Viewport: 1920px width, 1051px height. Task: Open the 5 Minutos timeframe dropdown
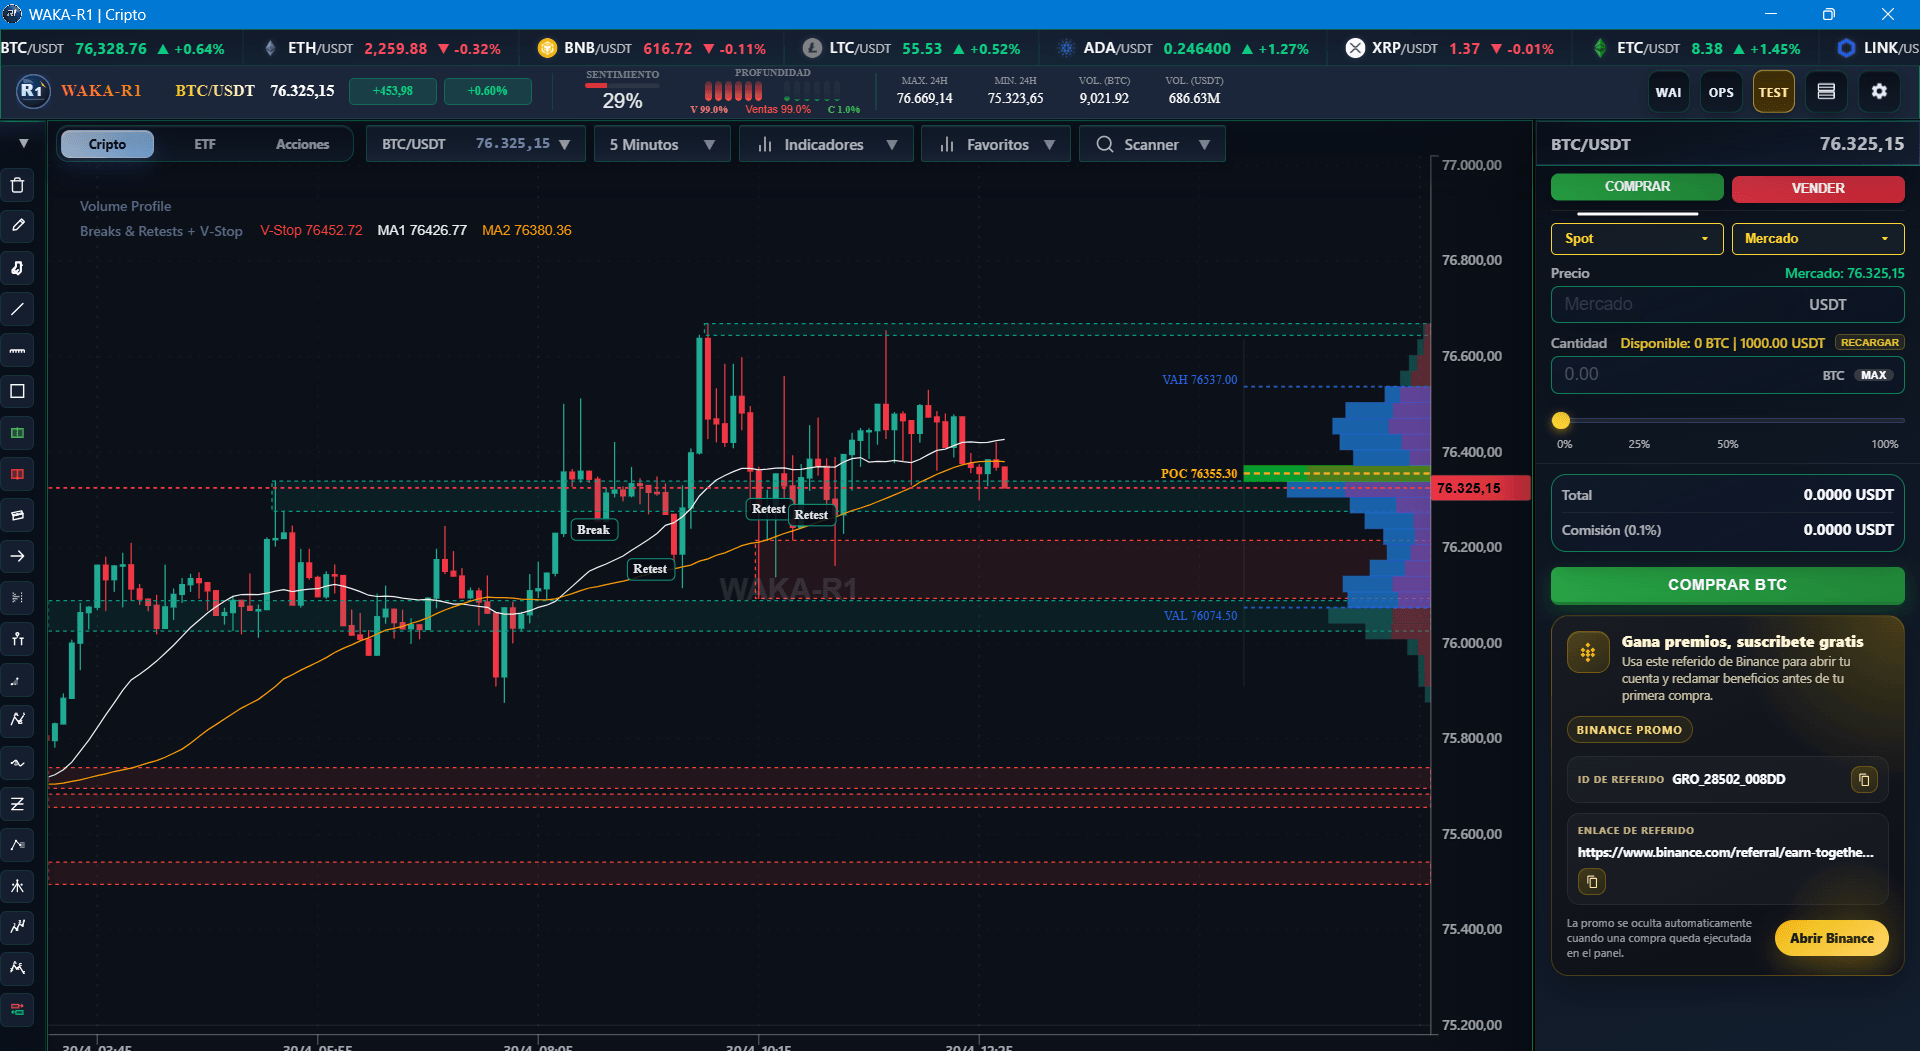[662, 144]
